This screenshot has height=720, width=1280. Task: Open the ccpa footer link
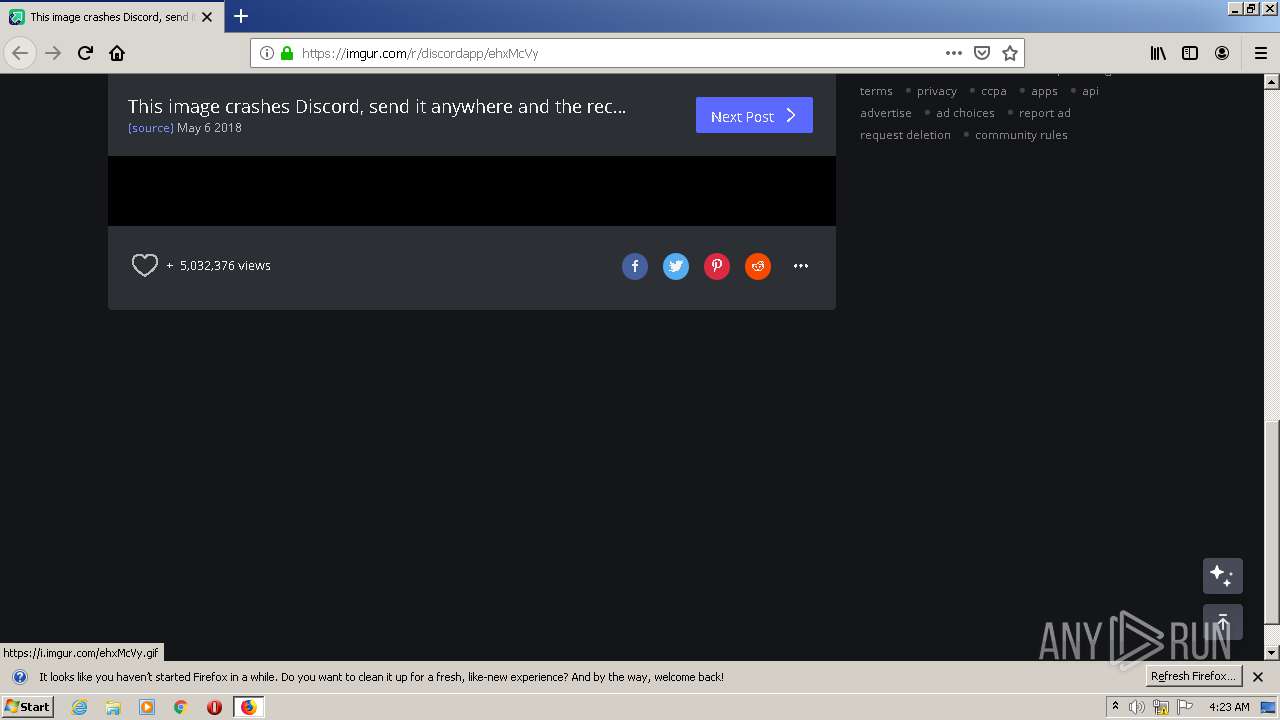[994, 91]
